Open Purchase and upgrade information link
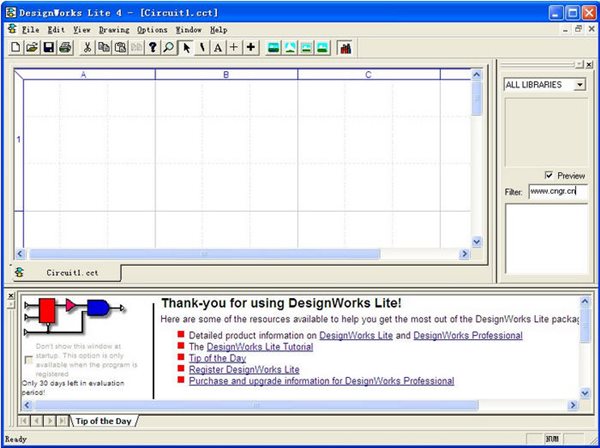 click(321, 381)
